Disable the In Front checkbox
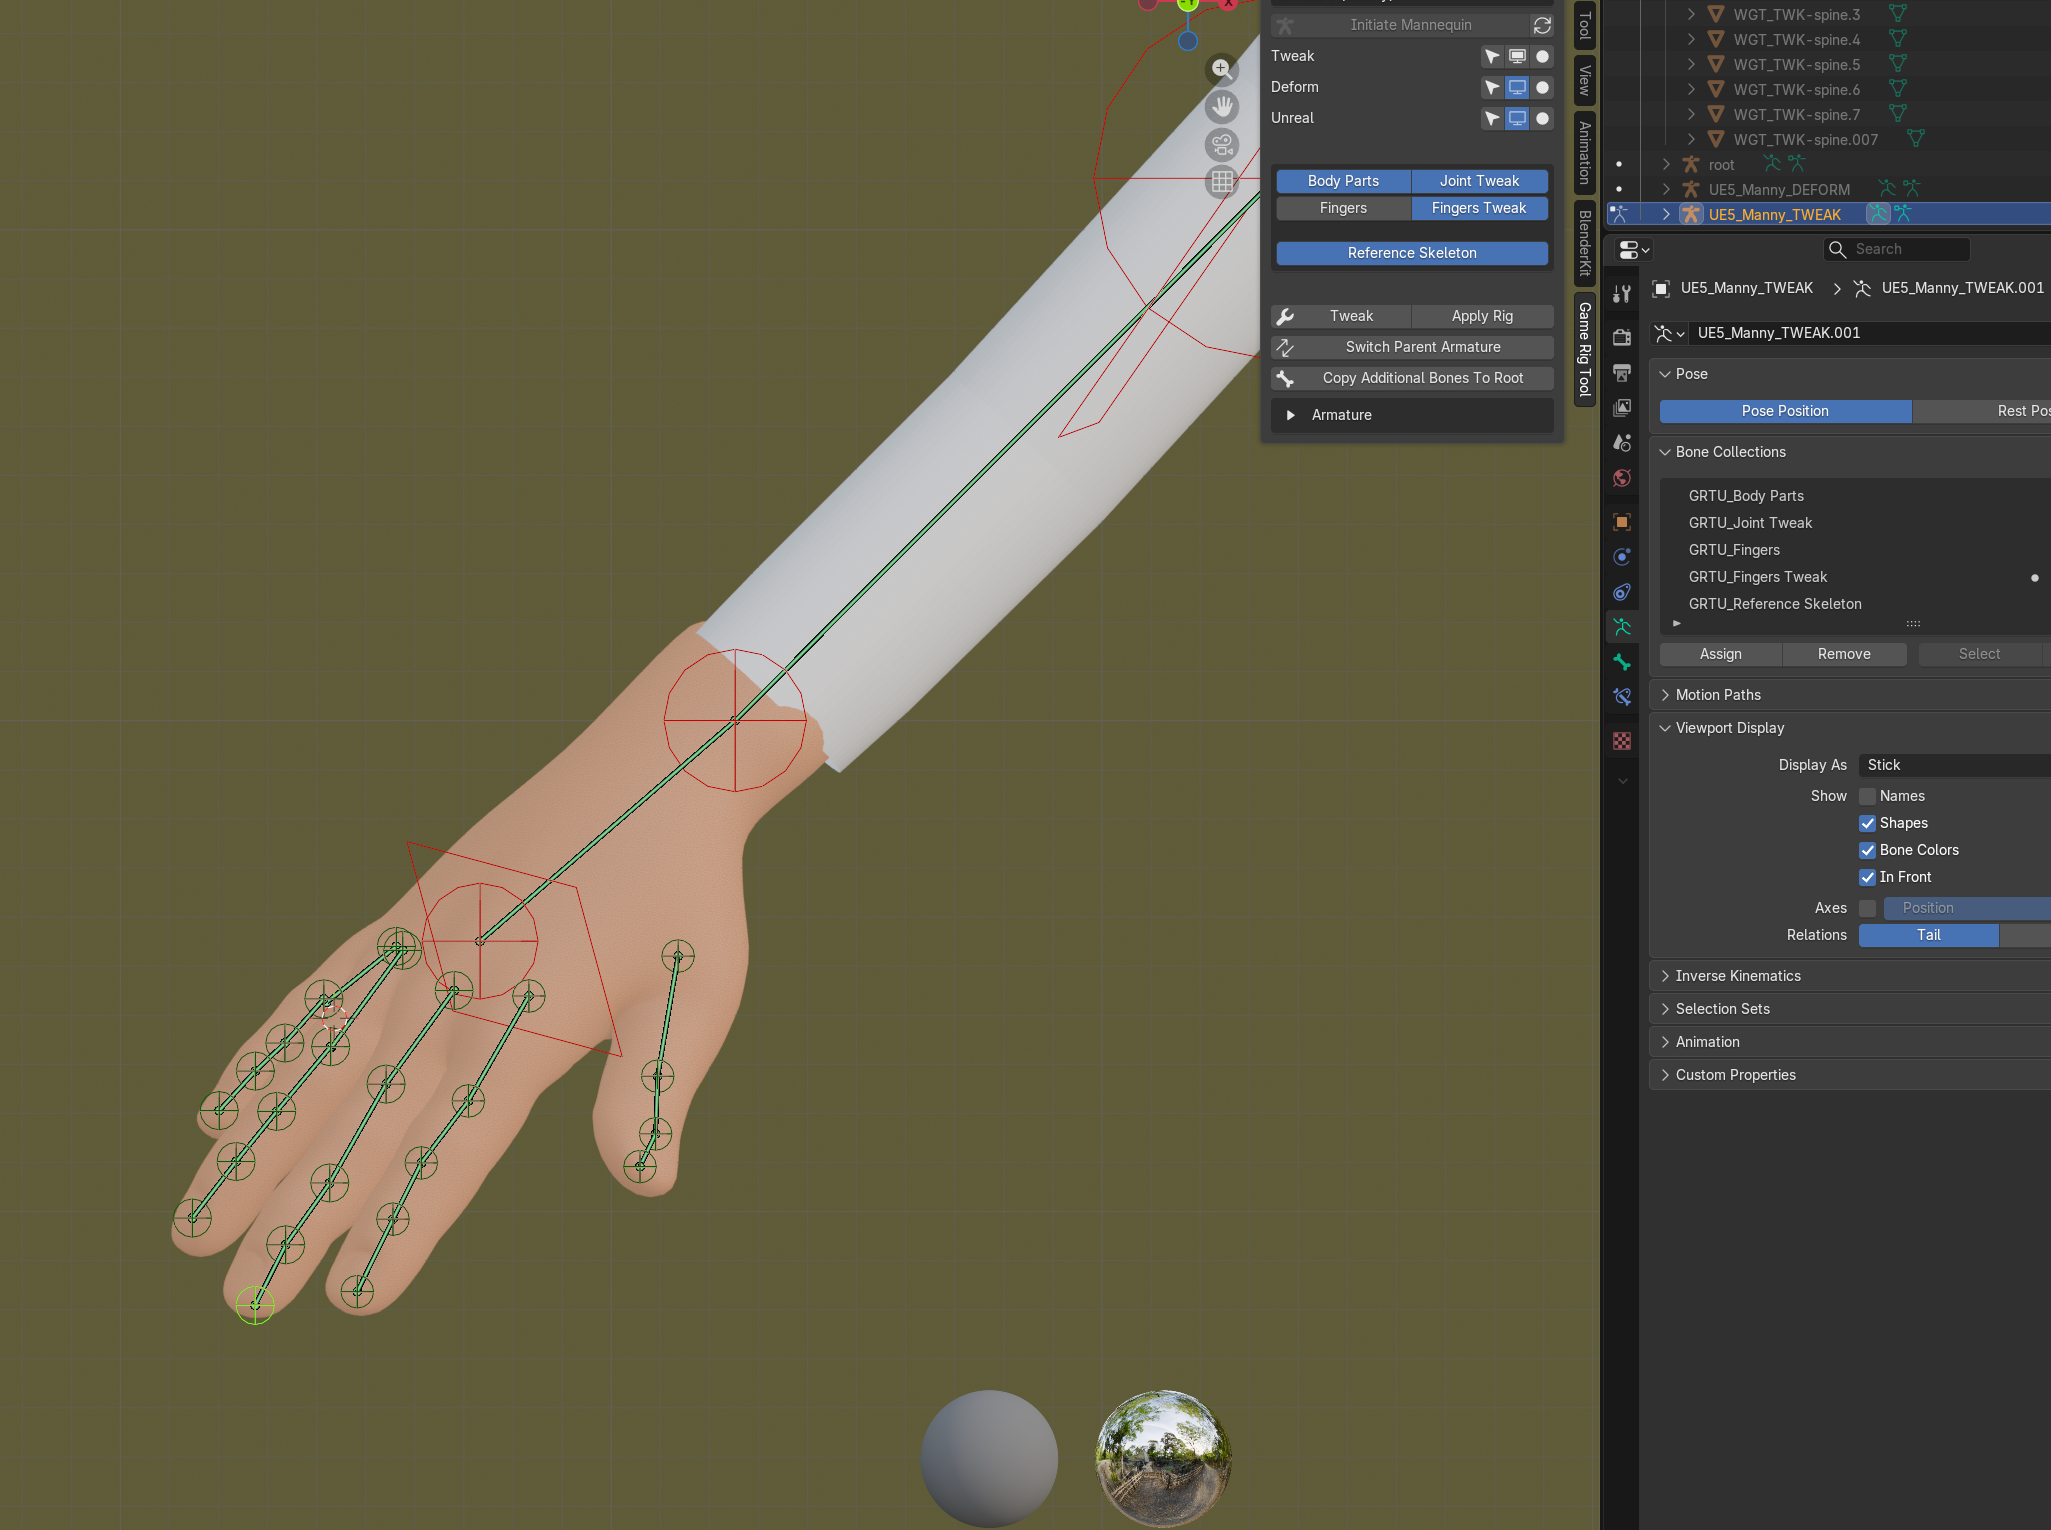Screen dimensions: 2051x1530 coord(1867,877)
